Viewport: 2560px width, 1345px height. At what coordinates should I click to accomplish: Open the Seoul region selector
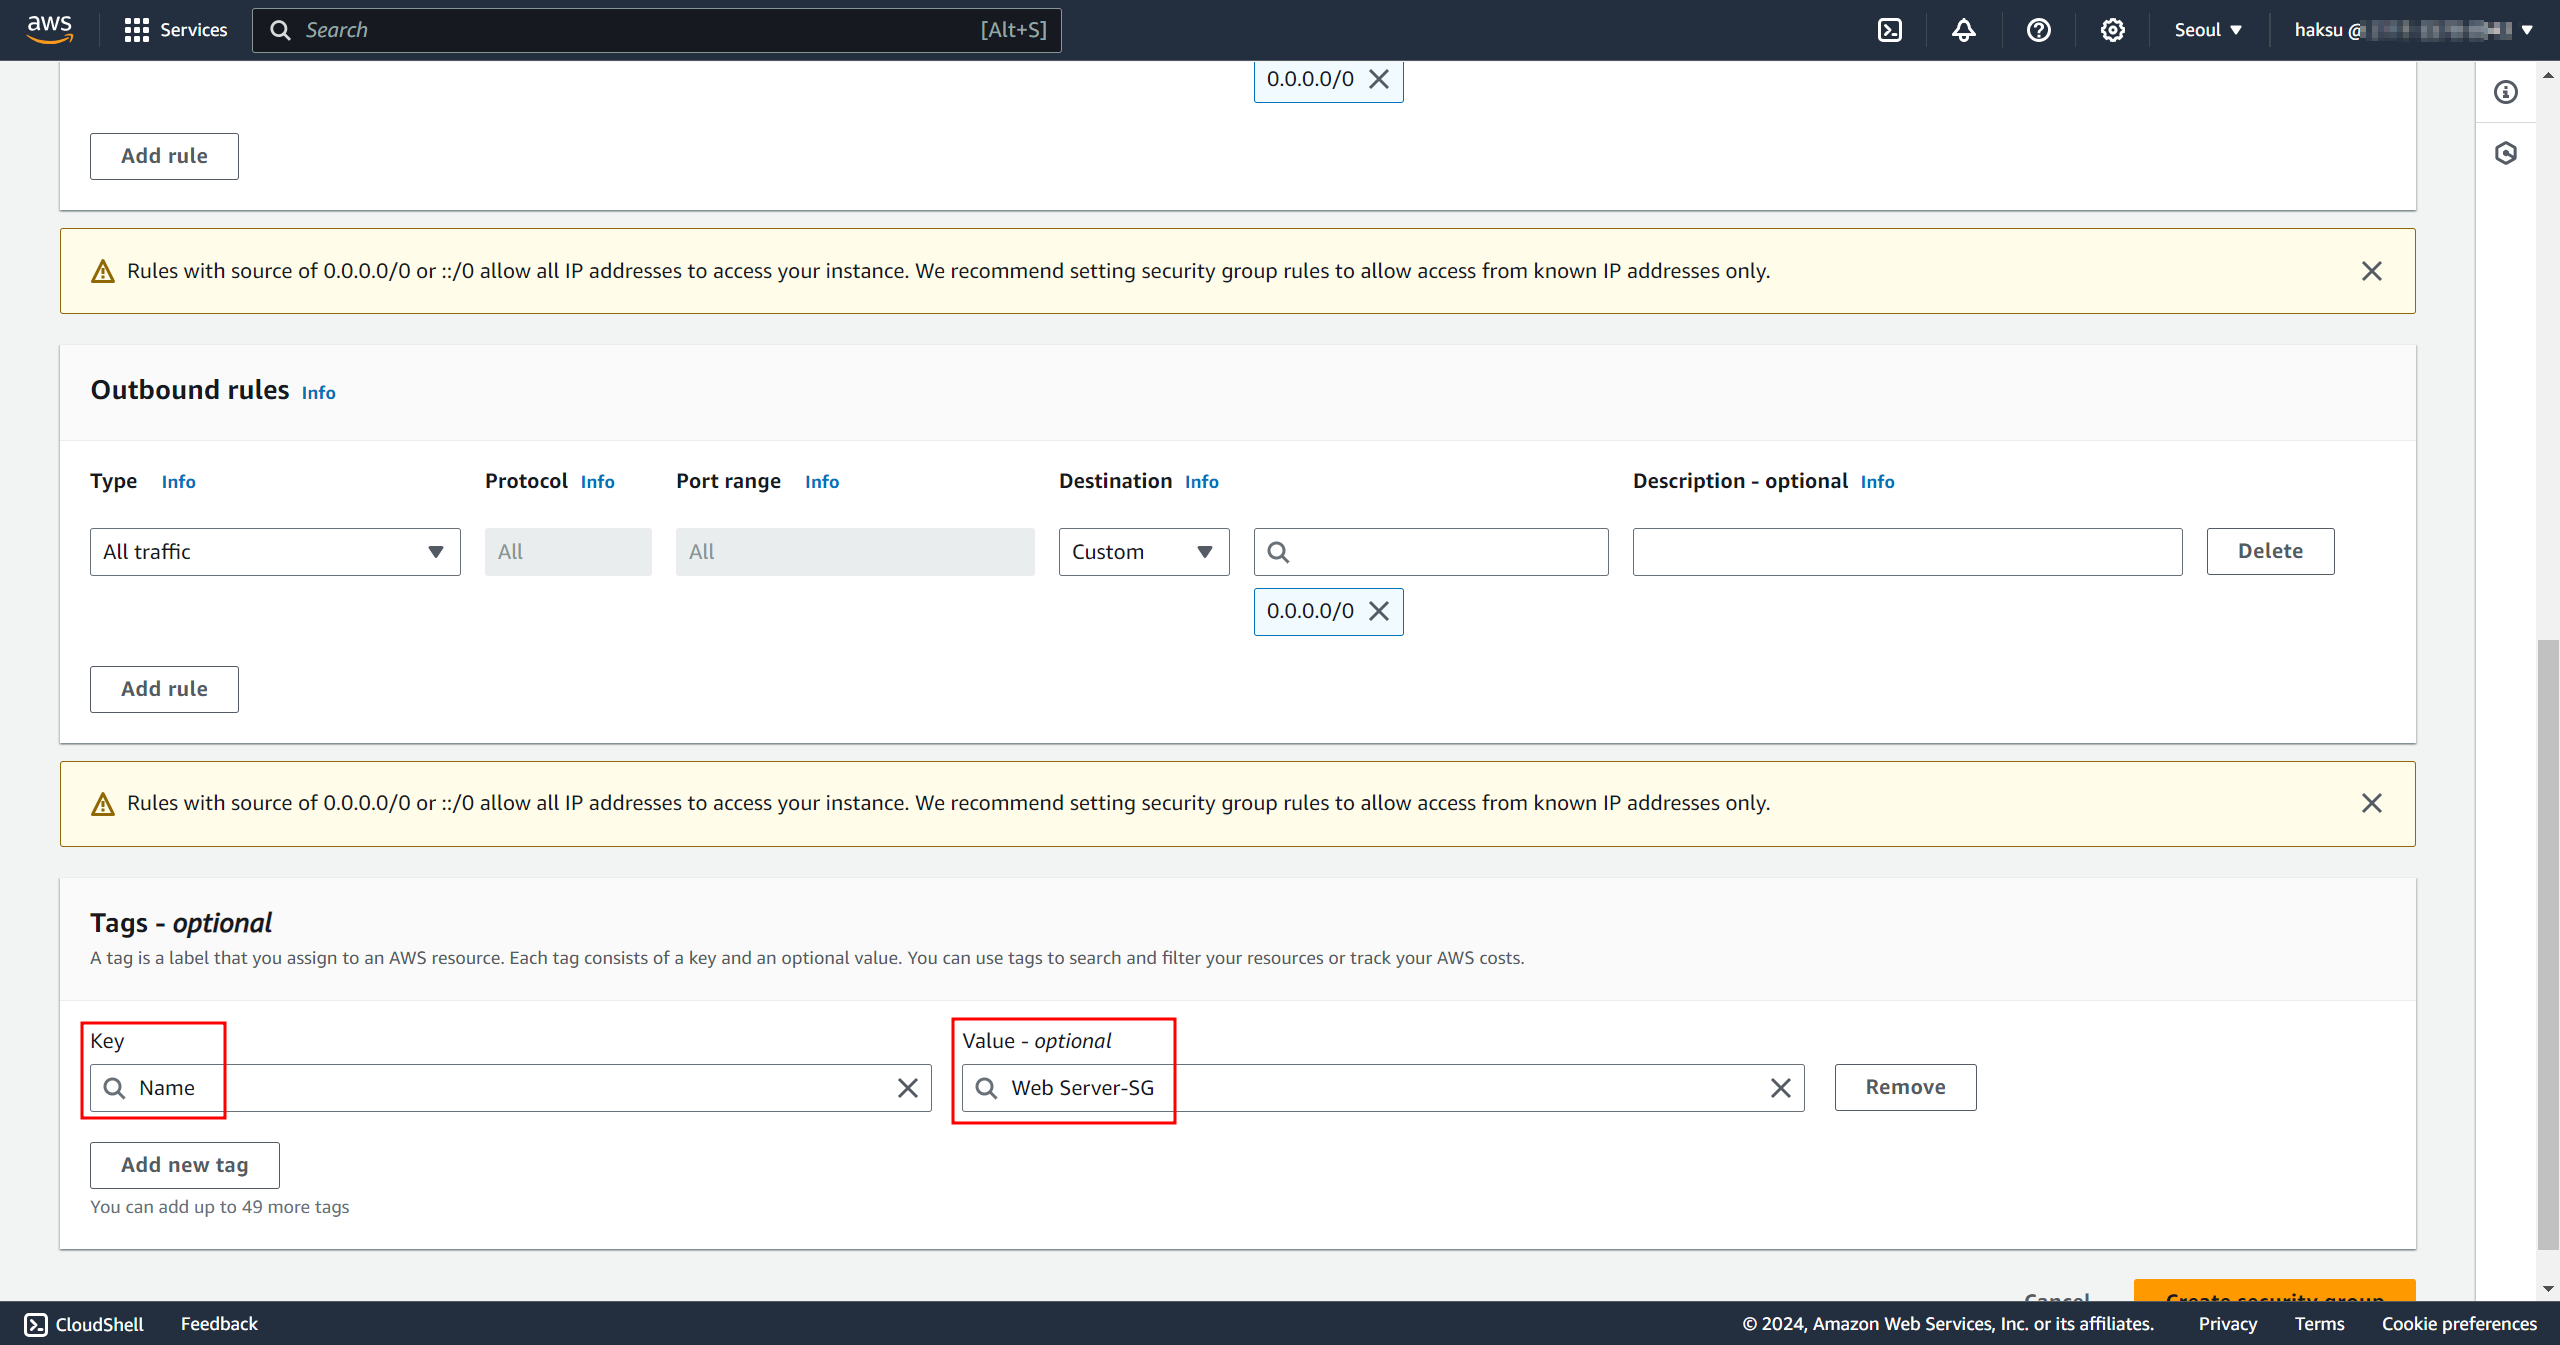click(x=2207, y=30)
